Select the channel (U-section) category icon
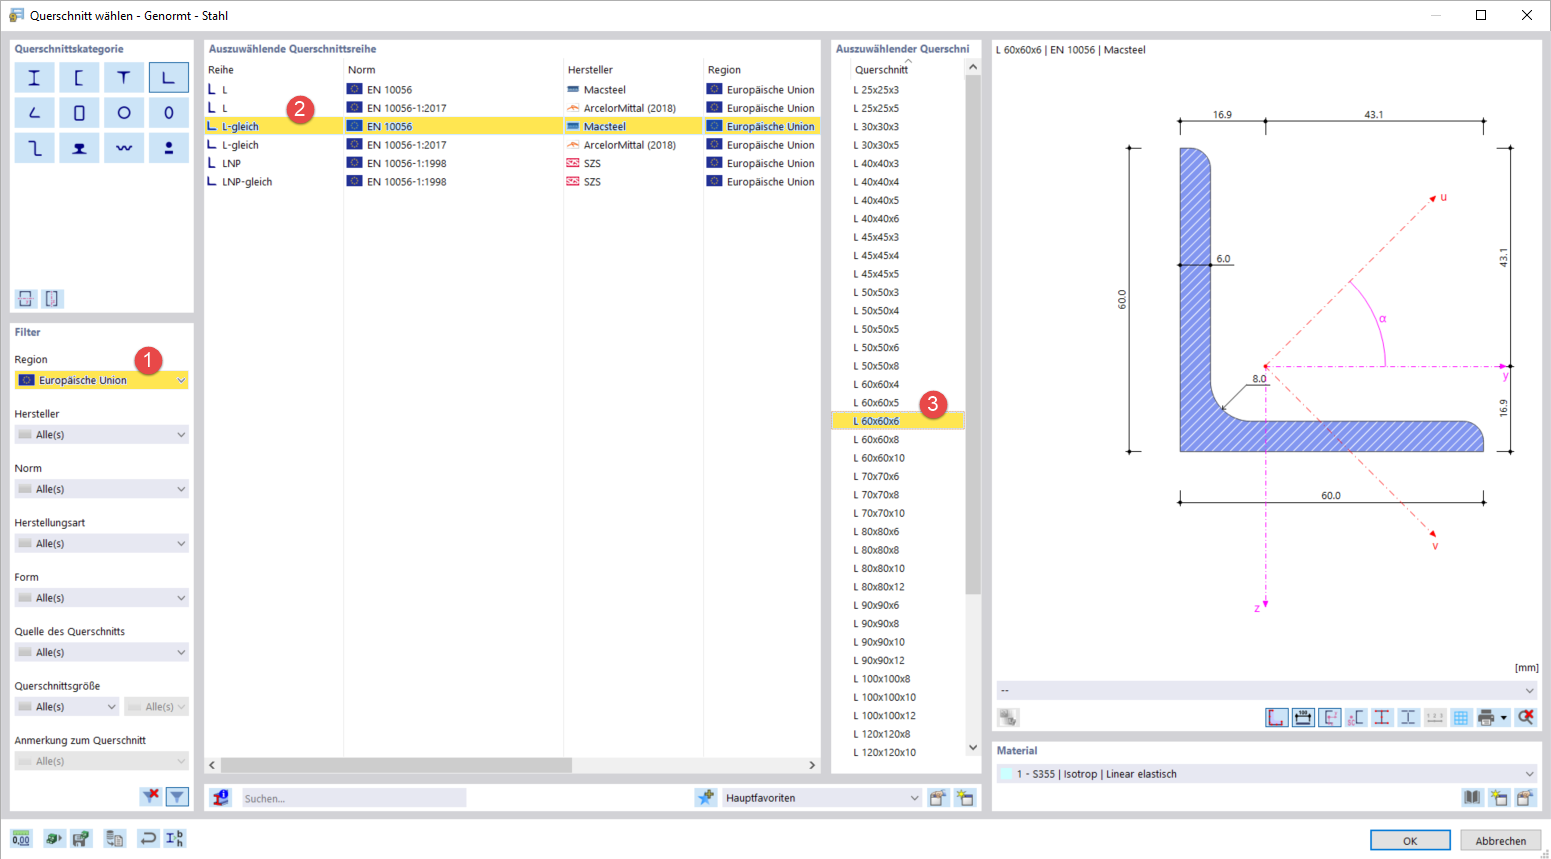 [79, 77]
